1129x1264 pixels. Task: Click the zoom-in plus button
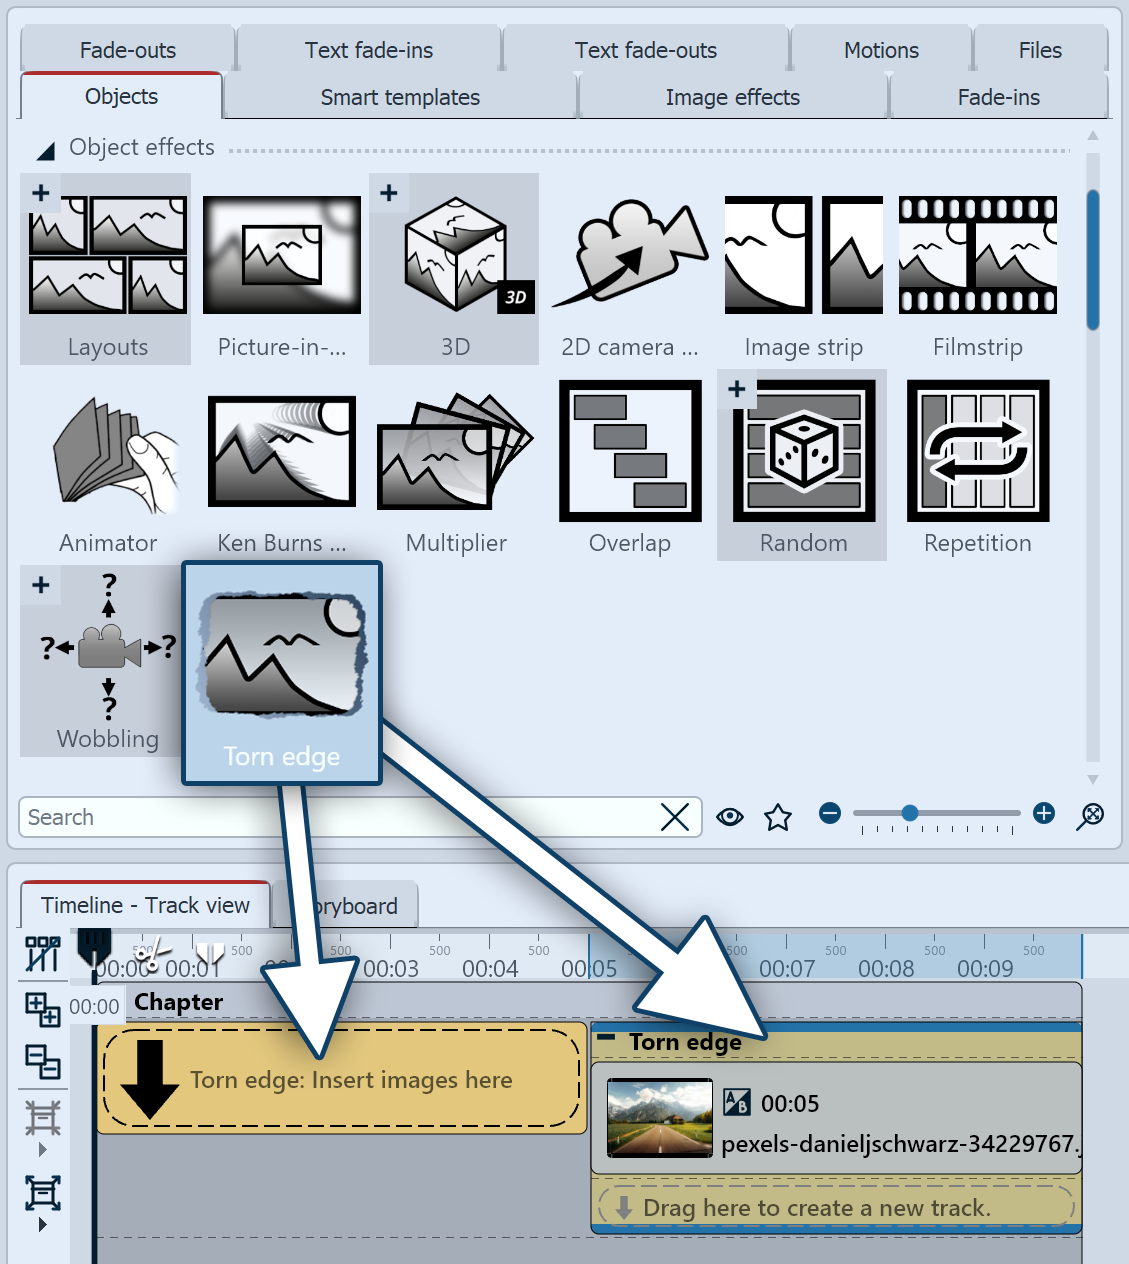pyautogui.click(x=1044, y=813)
